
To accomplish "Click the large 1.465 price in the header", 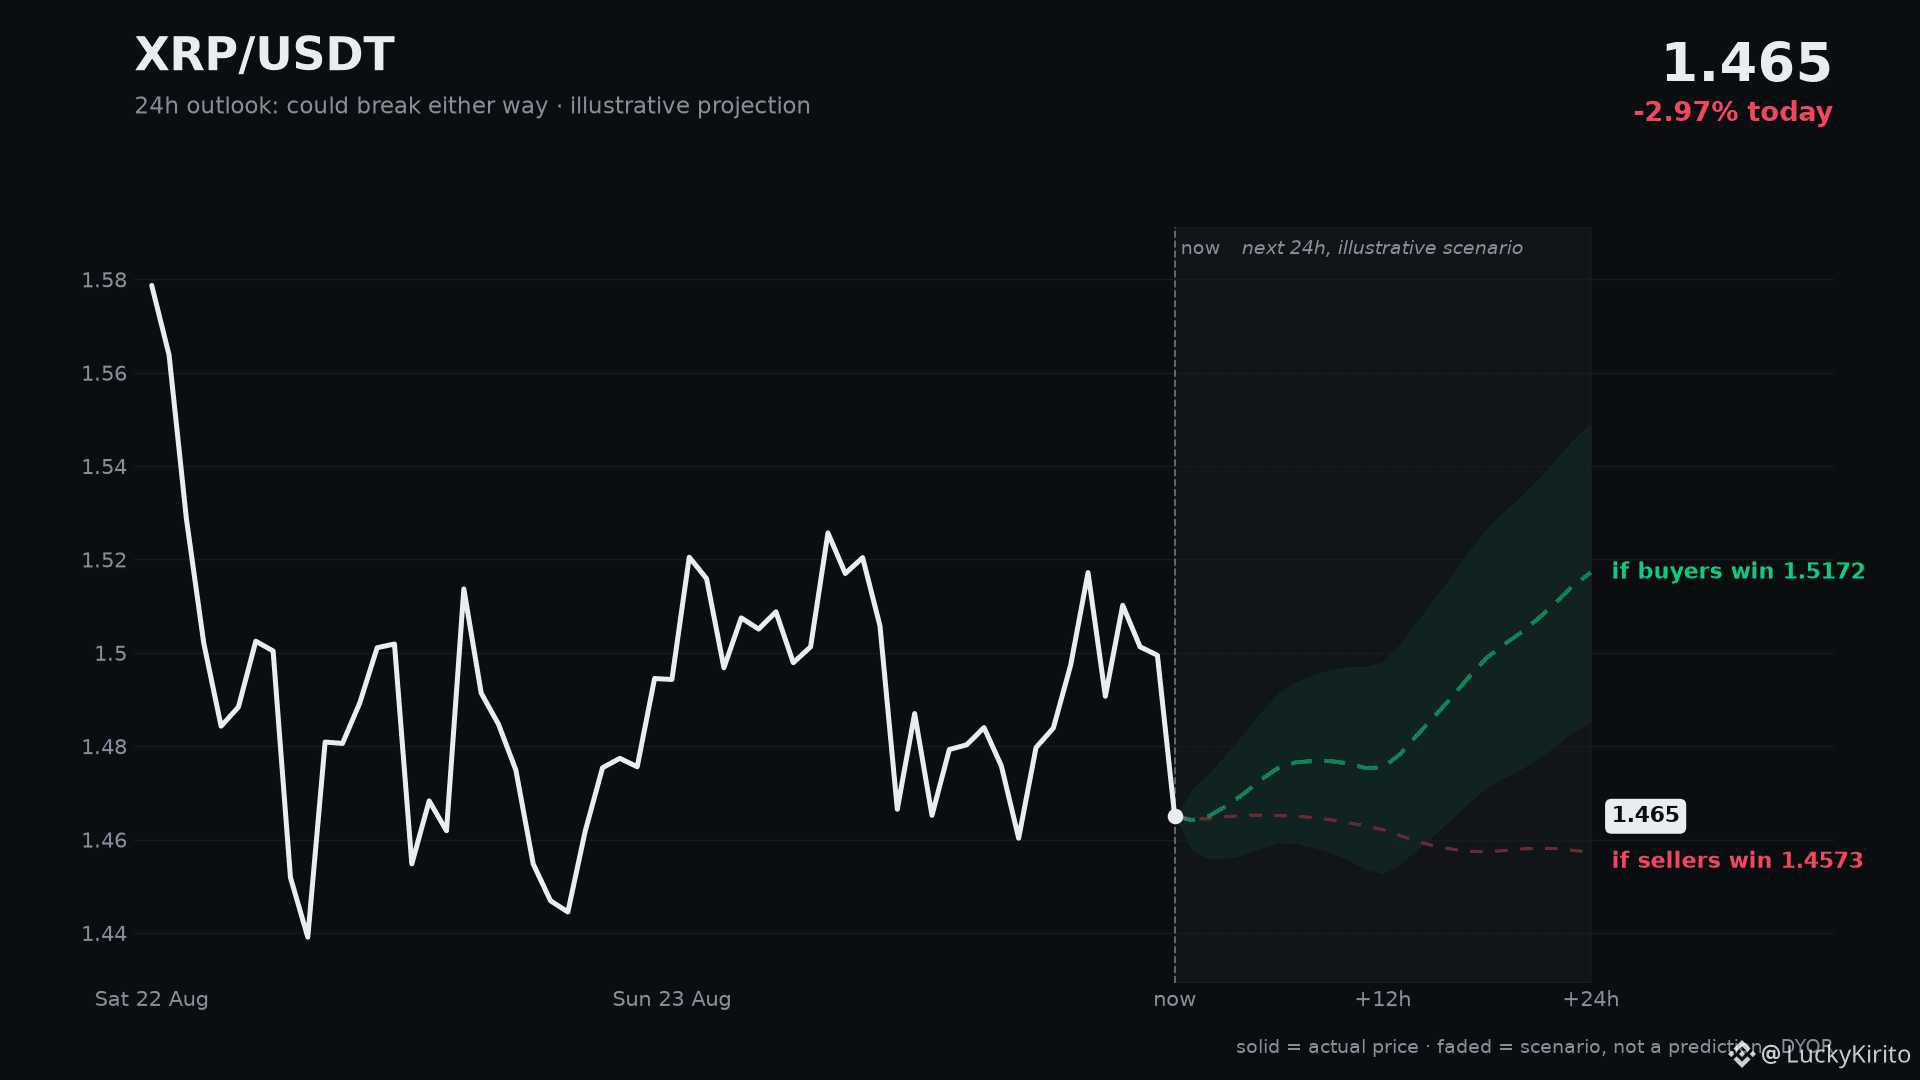I will point(1746,64).
